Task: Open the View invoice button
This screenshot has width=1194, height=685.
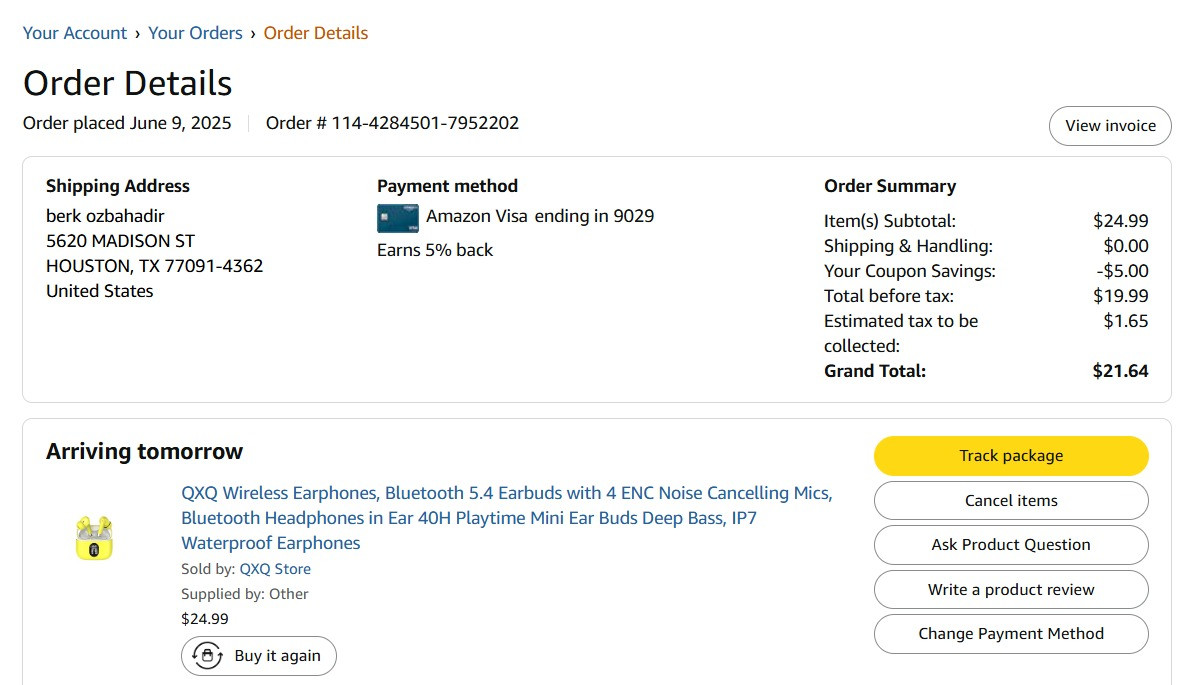Action: point(1110,126)
